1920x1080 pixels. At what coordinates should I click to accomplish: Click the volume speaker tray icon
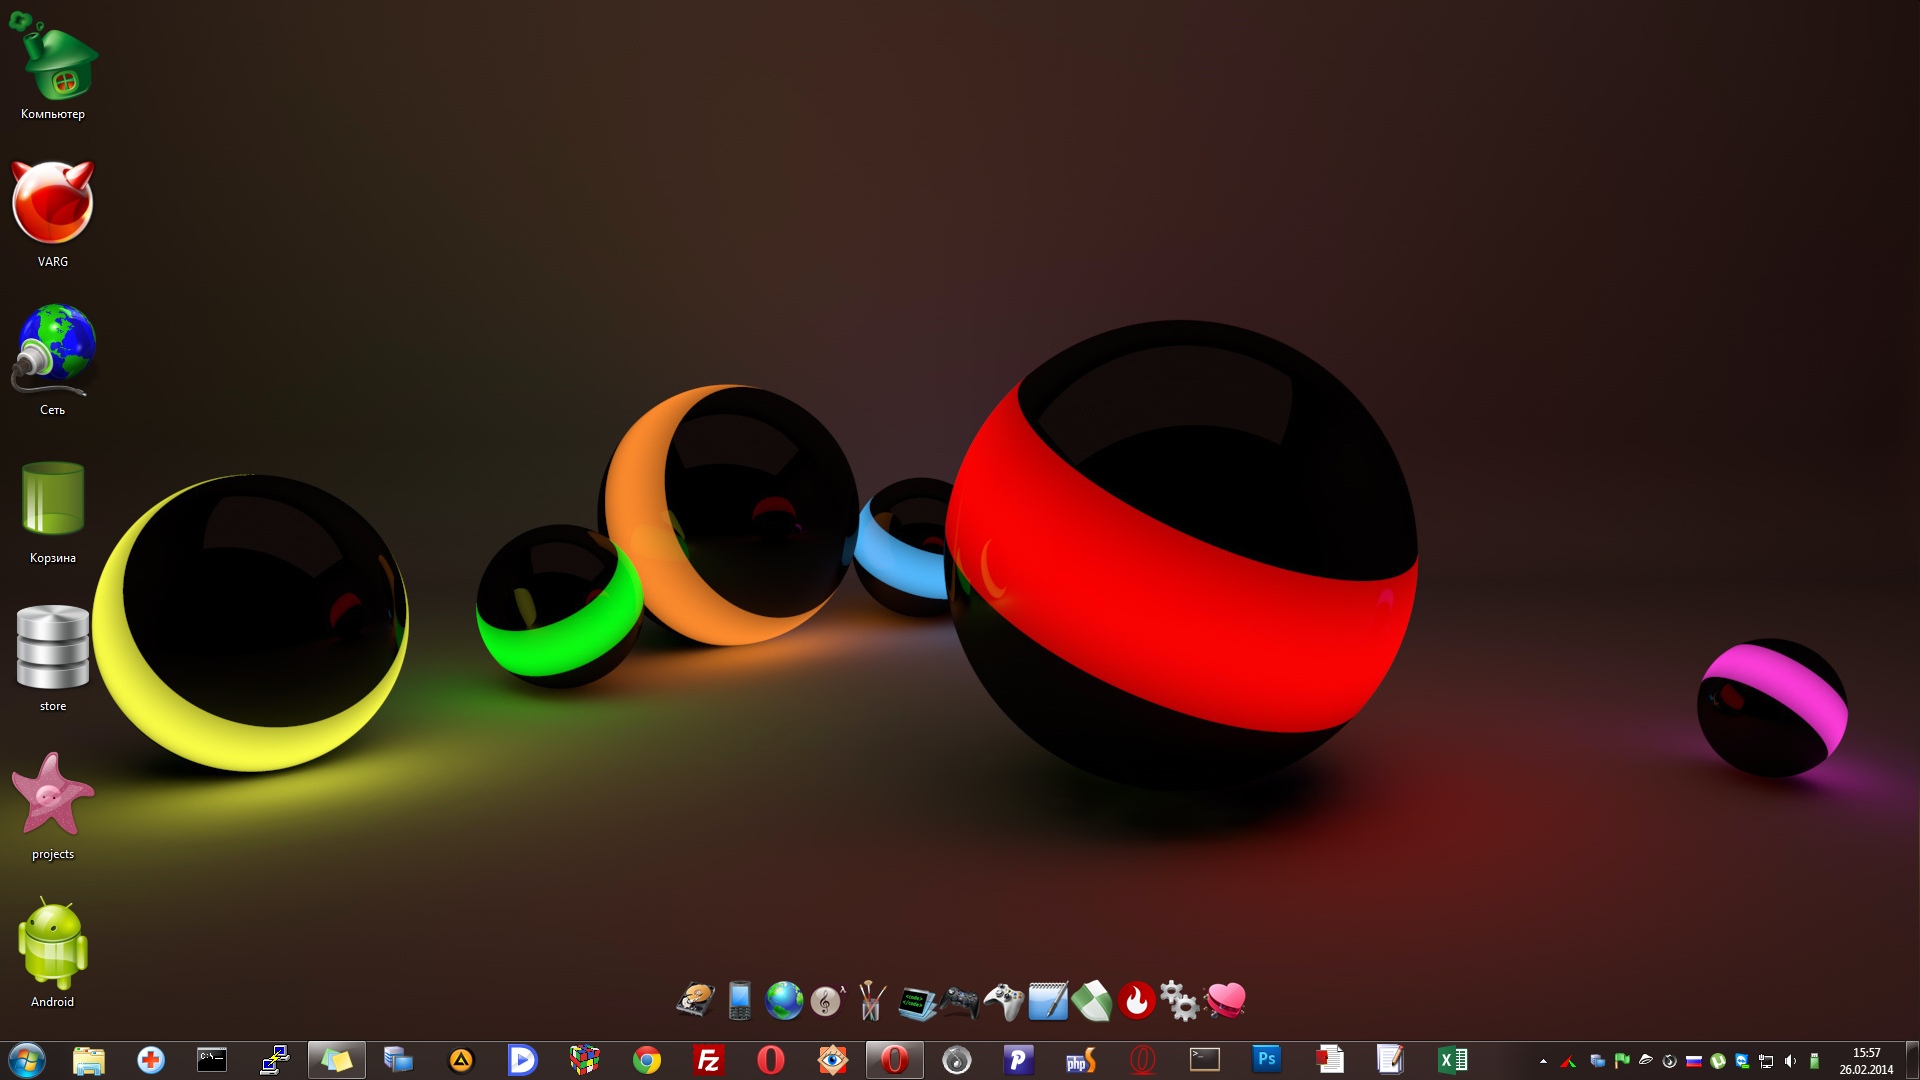click(1790, 1061)
